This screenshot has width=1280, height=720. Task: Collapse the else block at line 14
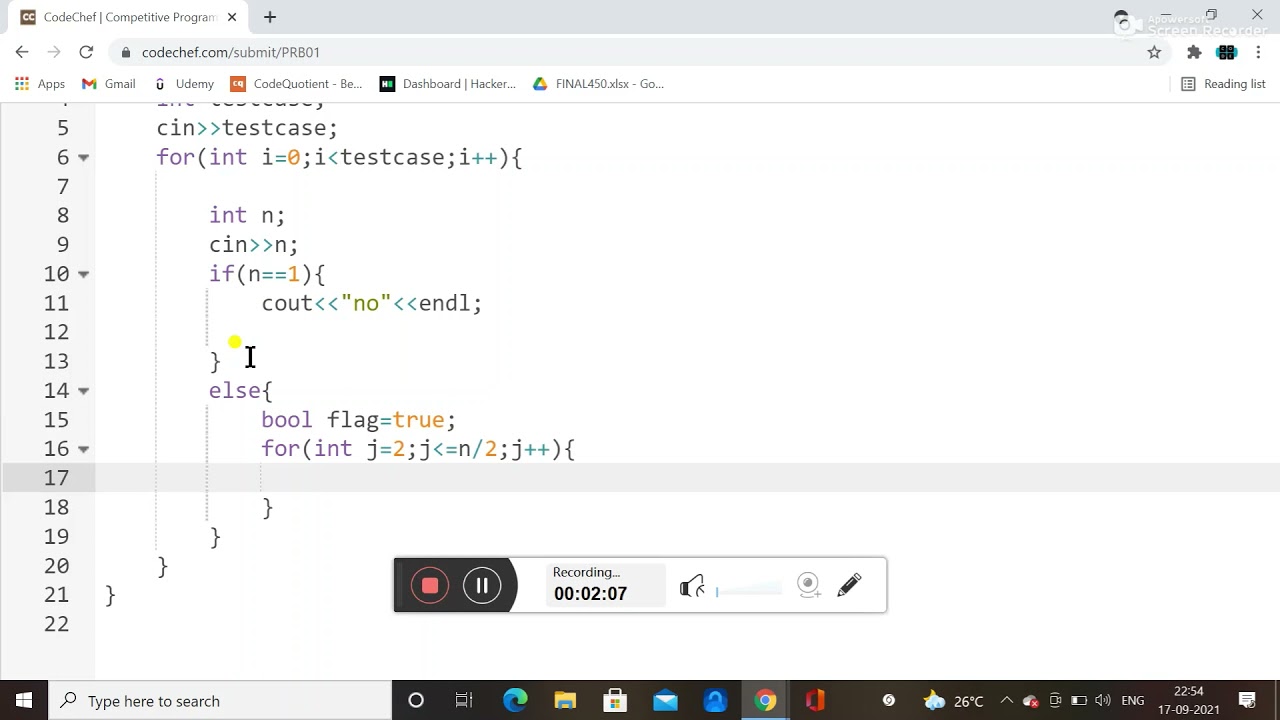(83, 391)
